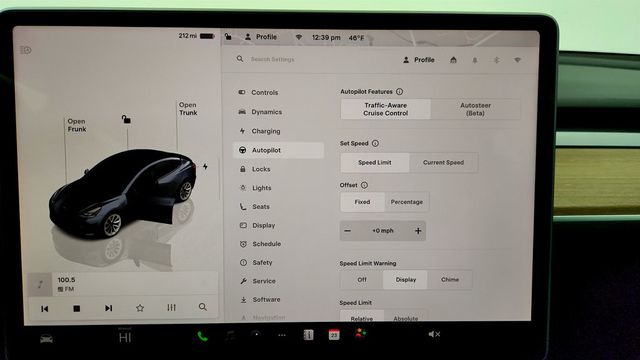Set Speed Limit Warning to Chime
640x360 pixels.
coord(450,280)
